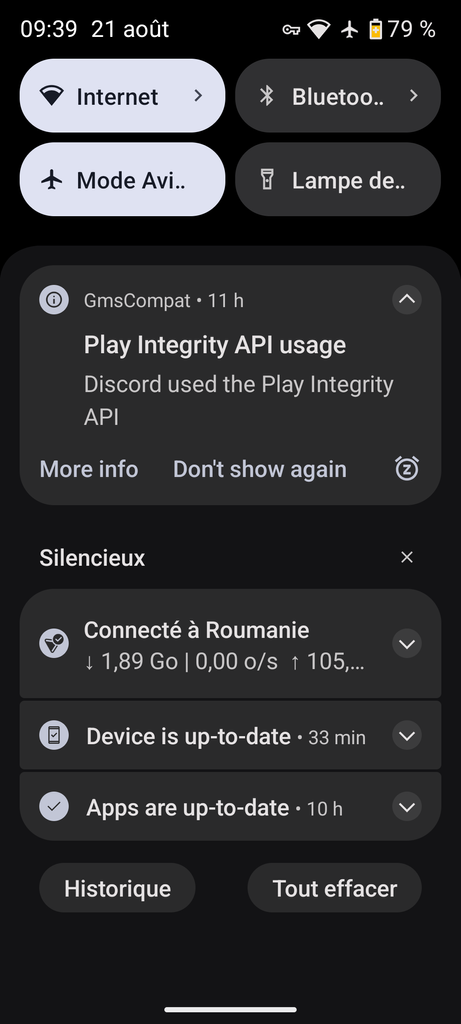Tap the VPN key icon in status bar
The height and width of the screenshot is (1024, 461).
coord(291,29)
